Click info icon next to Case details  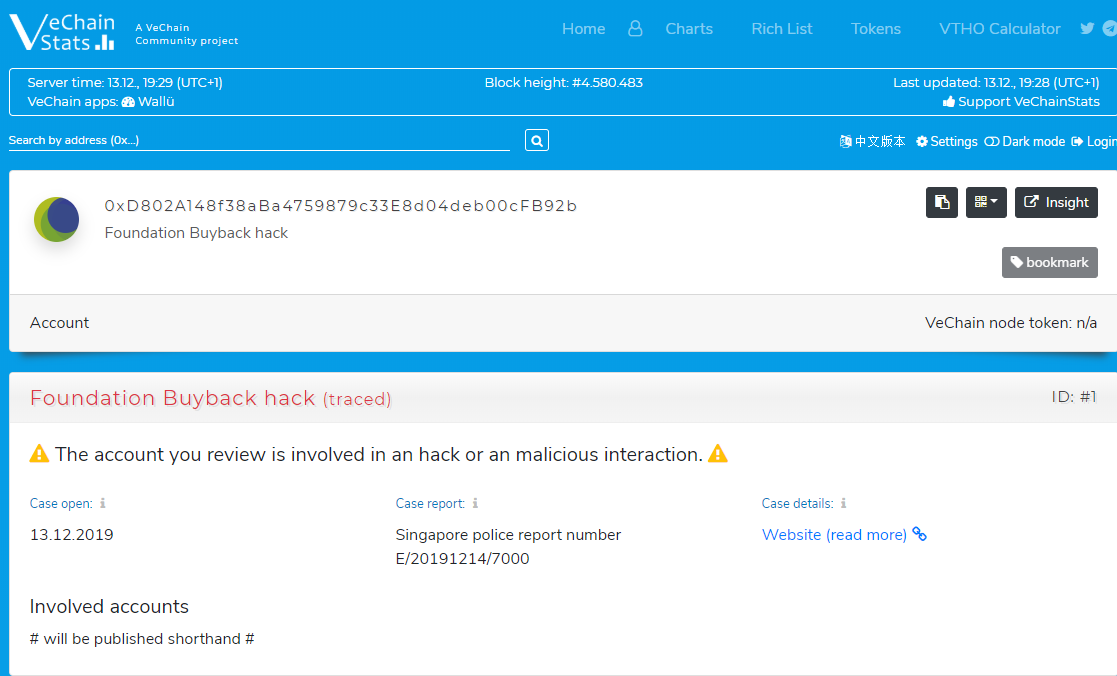[843, 504]
